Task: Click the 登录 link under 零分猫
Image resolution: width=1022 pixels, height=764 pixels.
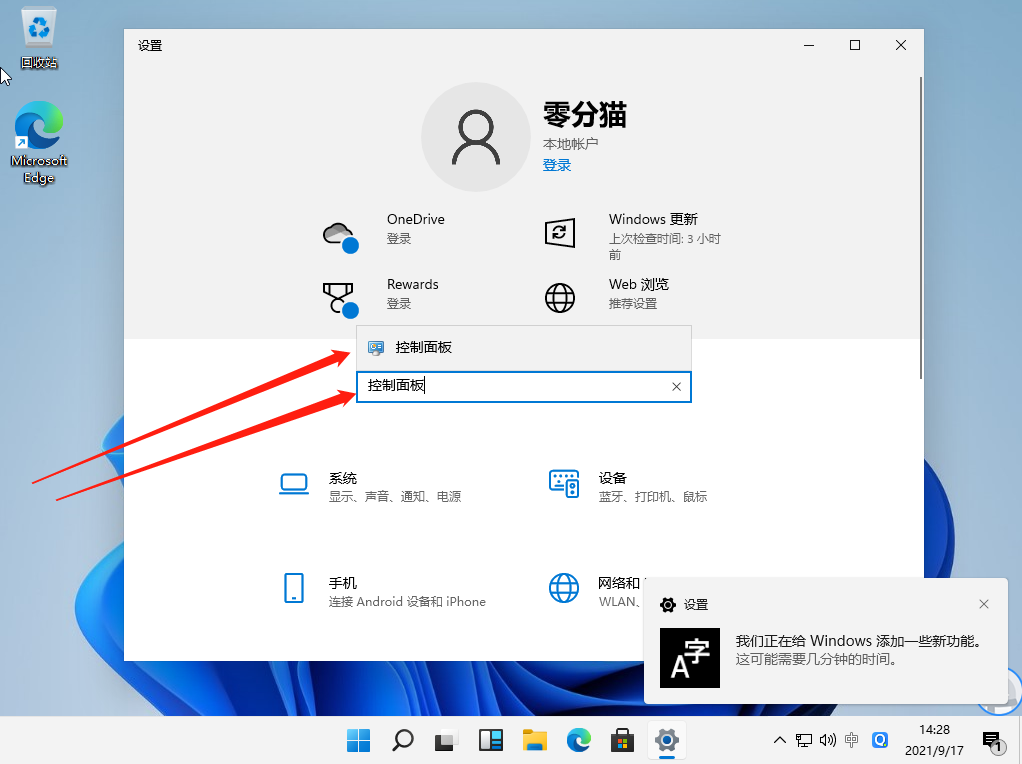Action: pyautogui.click(x=557, y=164)
